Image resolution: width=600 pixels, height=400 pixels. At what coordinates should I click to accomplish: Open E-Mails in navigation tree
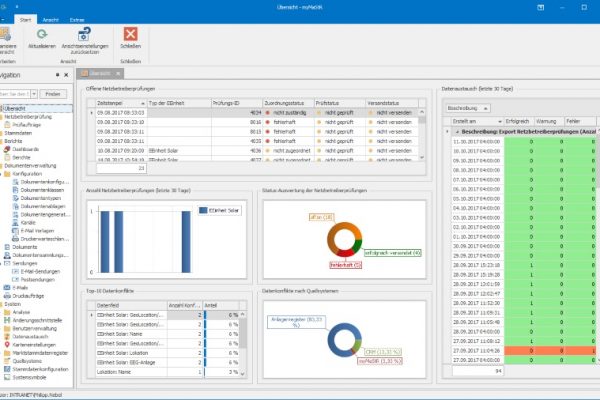tap(20, 288)
